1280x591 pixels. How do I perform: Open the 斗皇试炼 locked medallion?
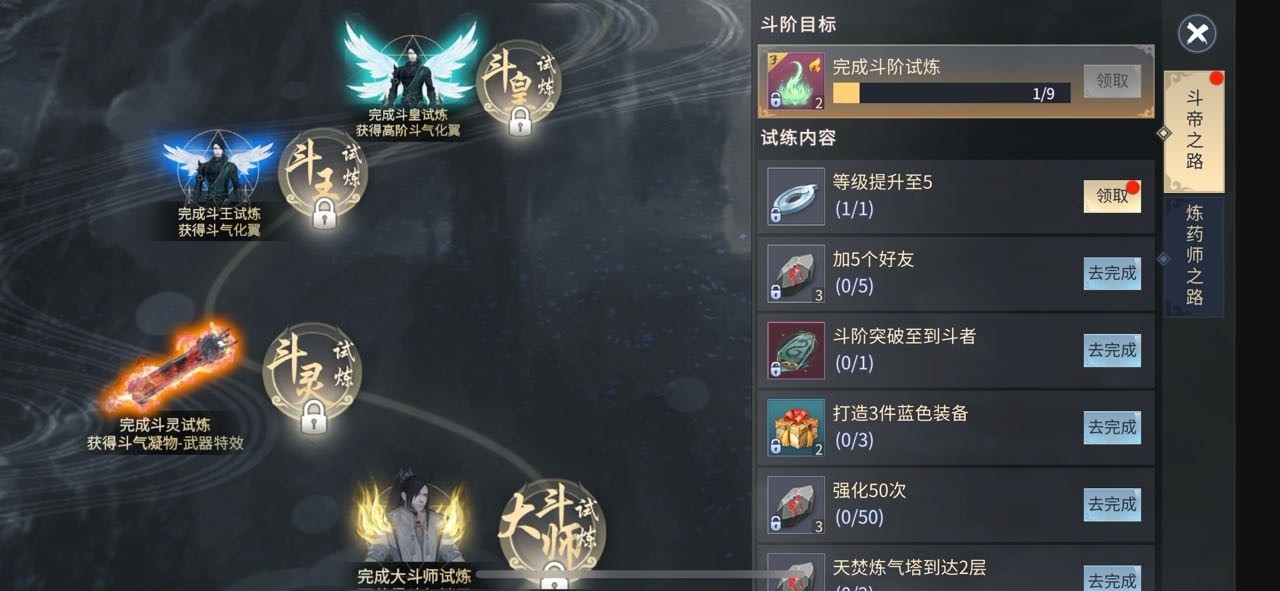point(518,87)
